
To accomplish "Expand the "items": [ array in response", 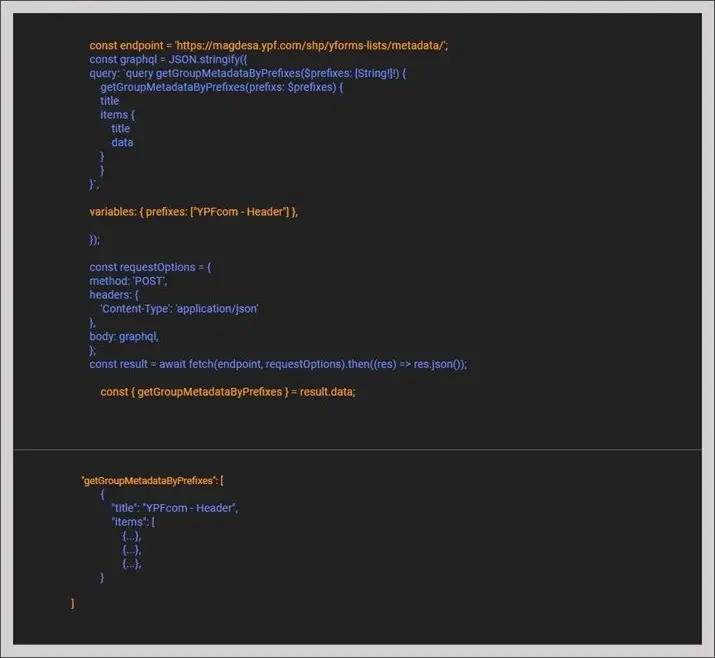I will [133, 522].
